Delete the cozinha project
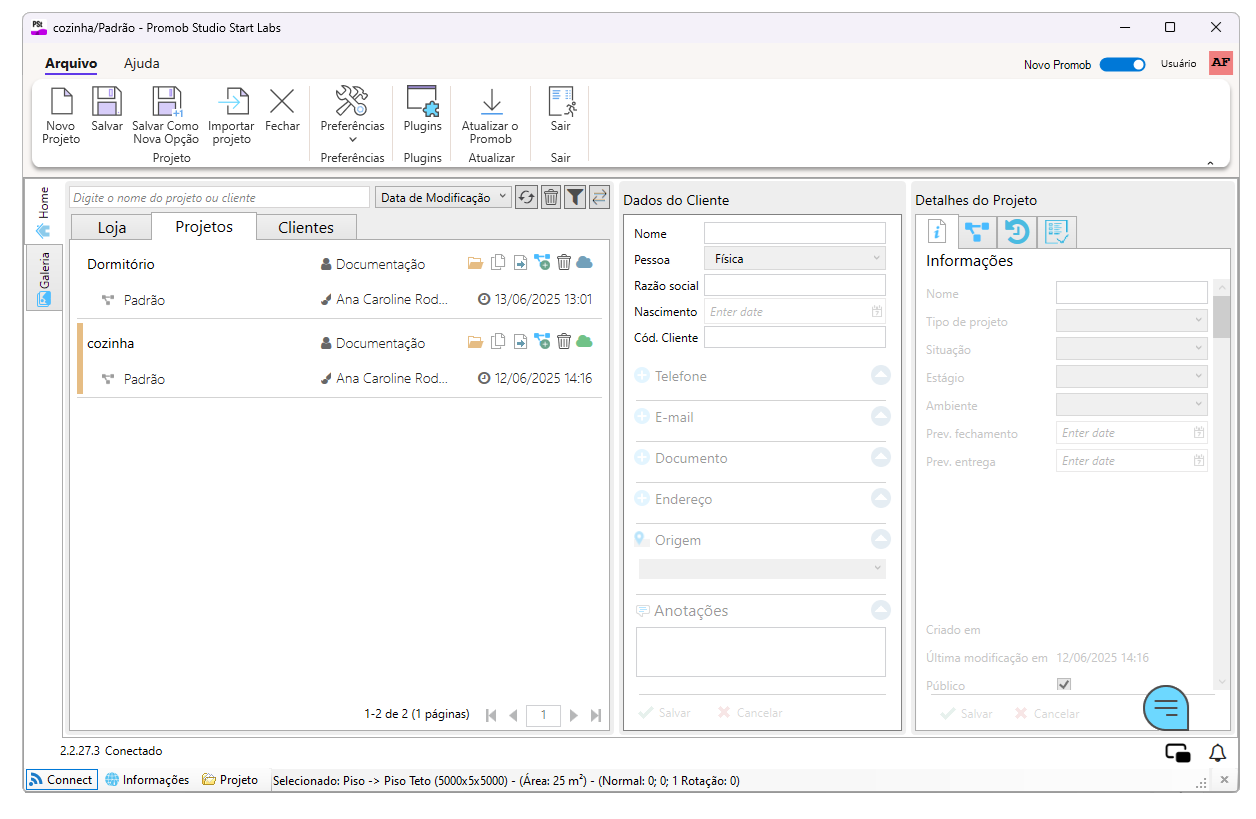The height and width of the screenshot is (819, 1256). coord(564,342)
